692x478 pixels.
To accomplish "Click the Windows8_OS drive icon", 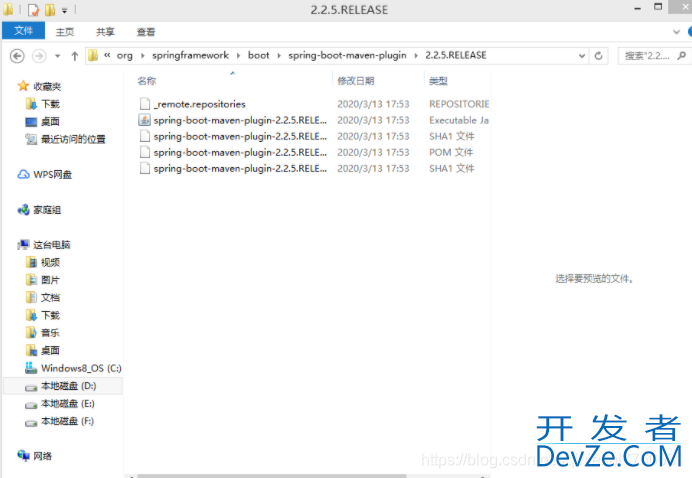I will click(x=31, y=368).
